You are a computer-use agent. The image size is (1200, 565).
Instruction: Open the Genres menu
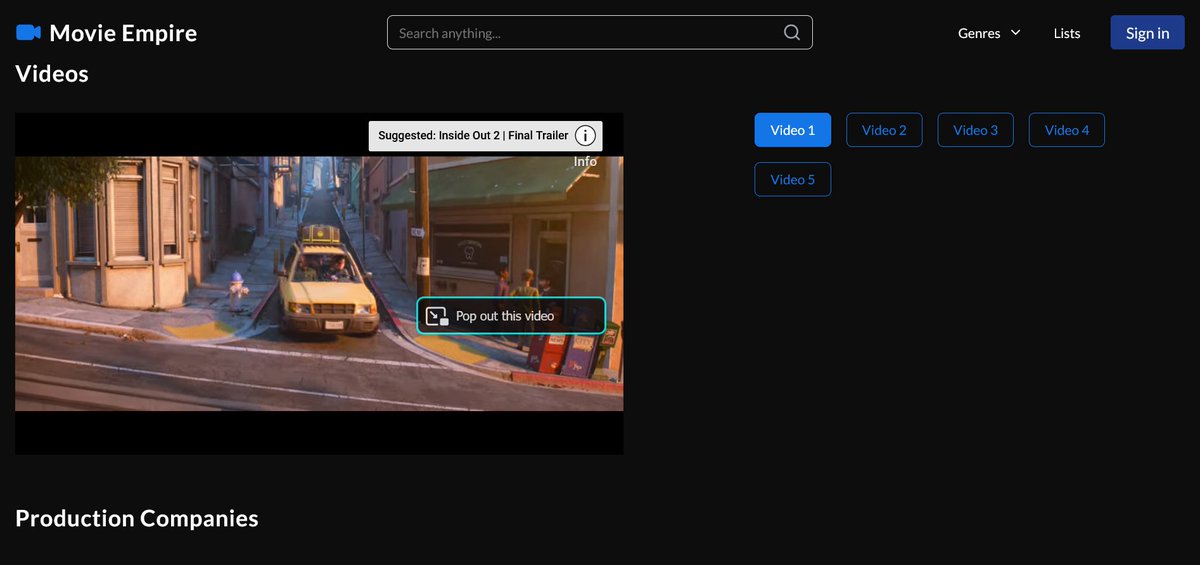(989, 33)
